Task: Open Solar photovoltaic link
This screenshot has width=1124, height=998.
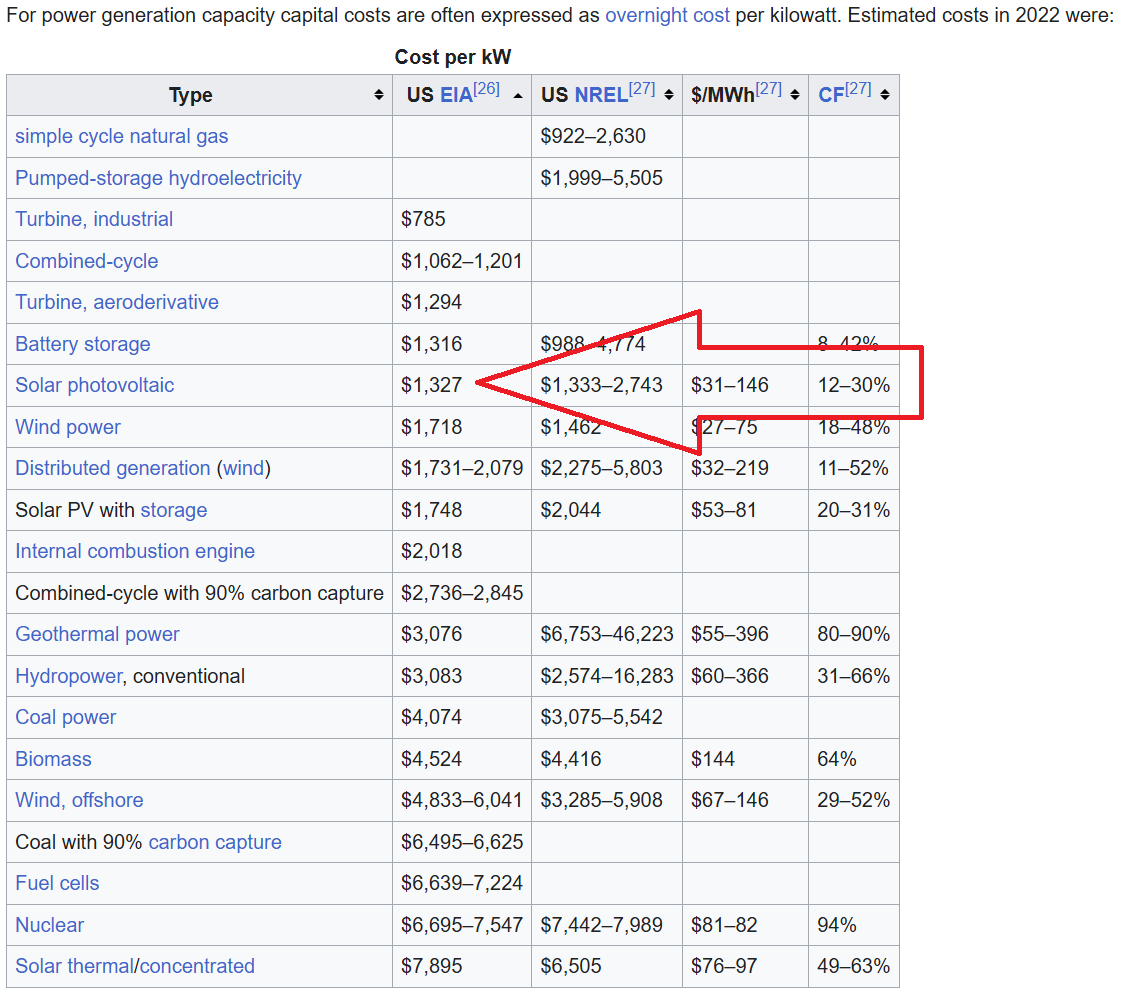Action: click(x=95, y=385)
